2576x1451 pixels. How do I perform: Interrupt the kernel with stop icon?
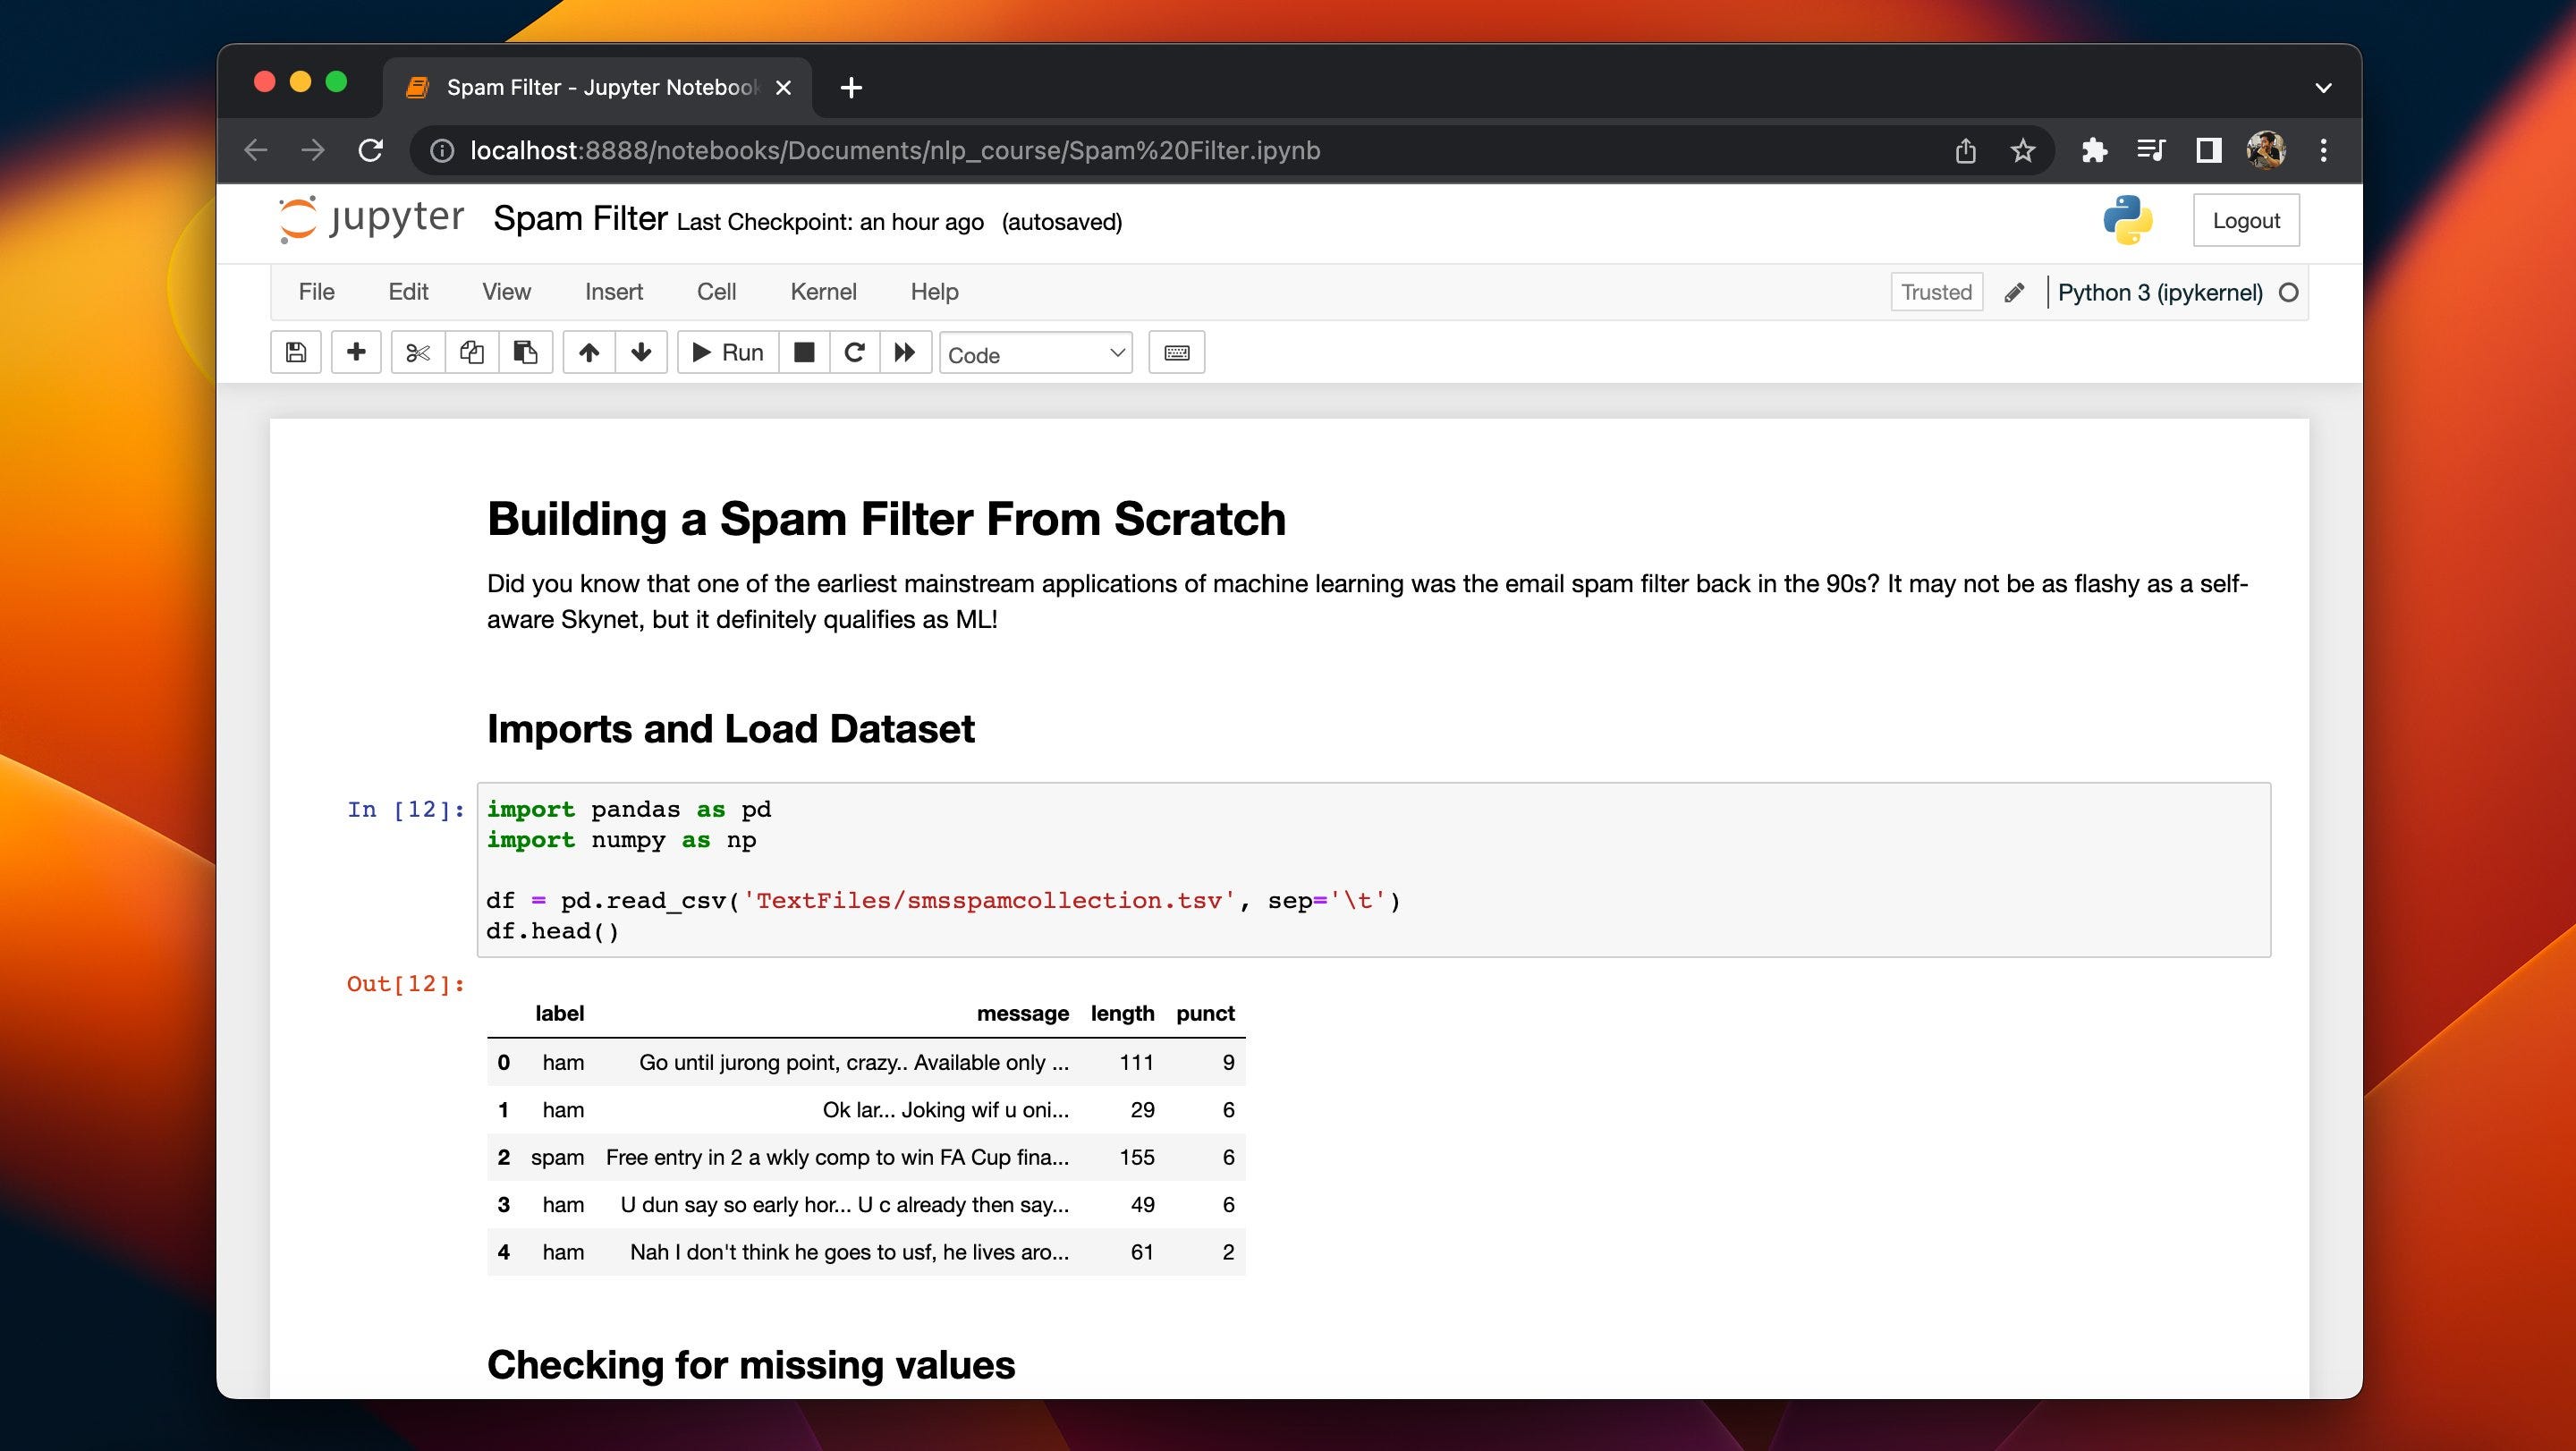804,352
